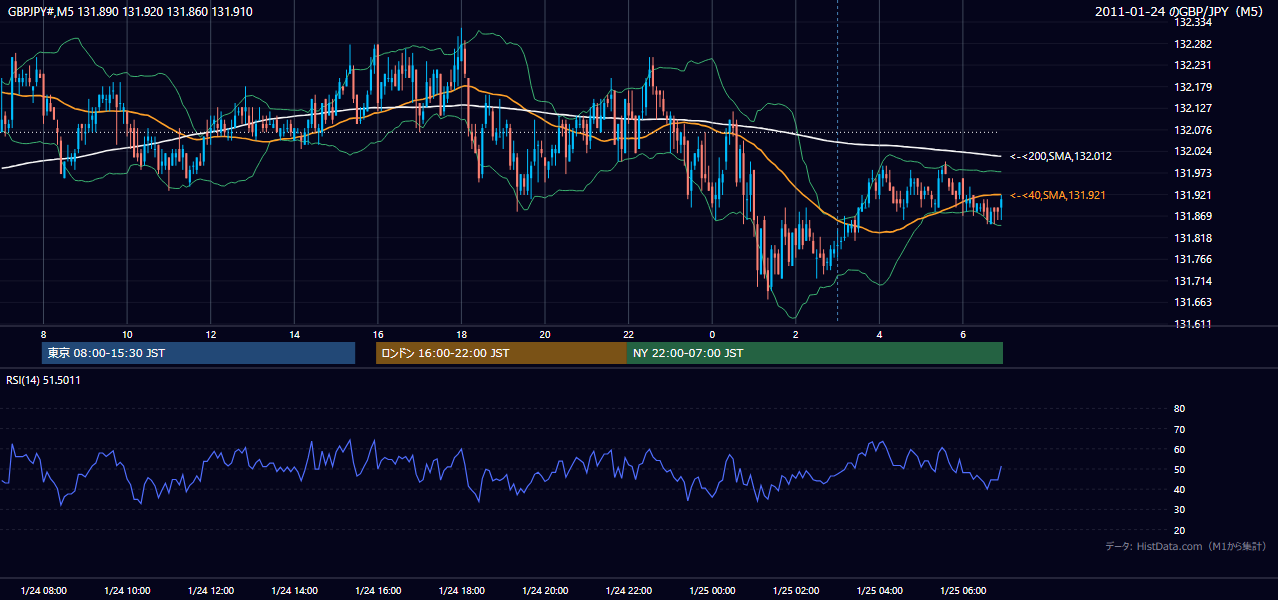Click the 132.127 price axis label

[x=1193, y=108]
